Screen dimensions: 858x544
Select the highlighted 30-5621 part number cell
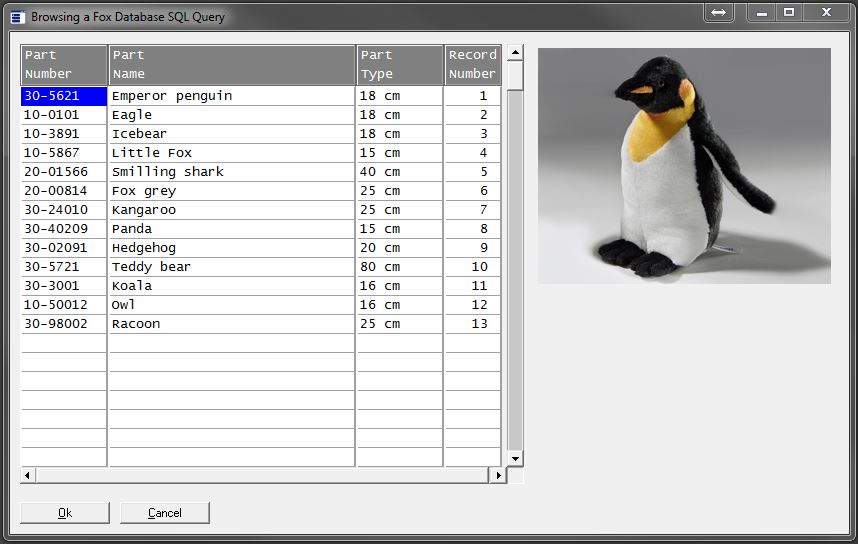coord(64,96)
